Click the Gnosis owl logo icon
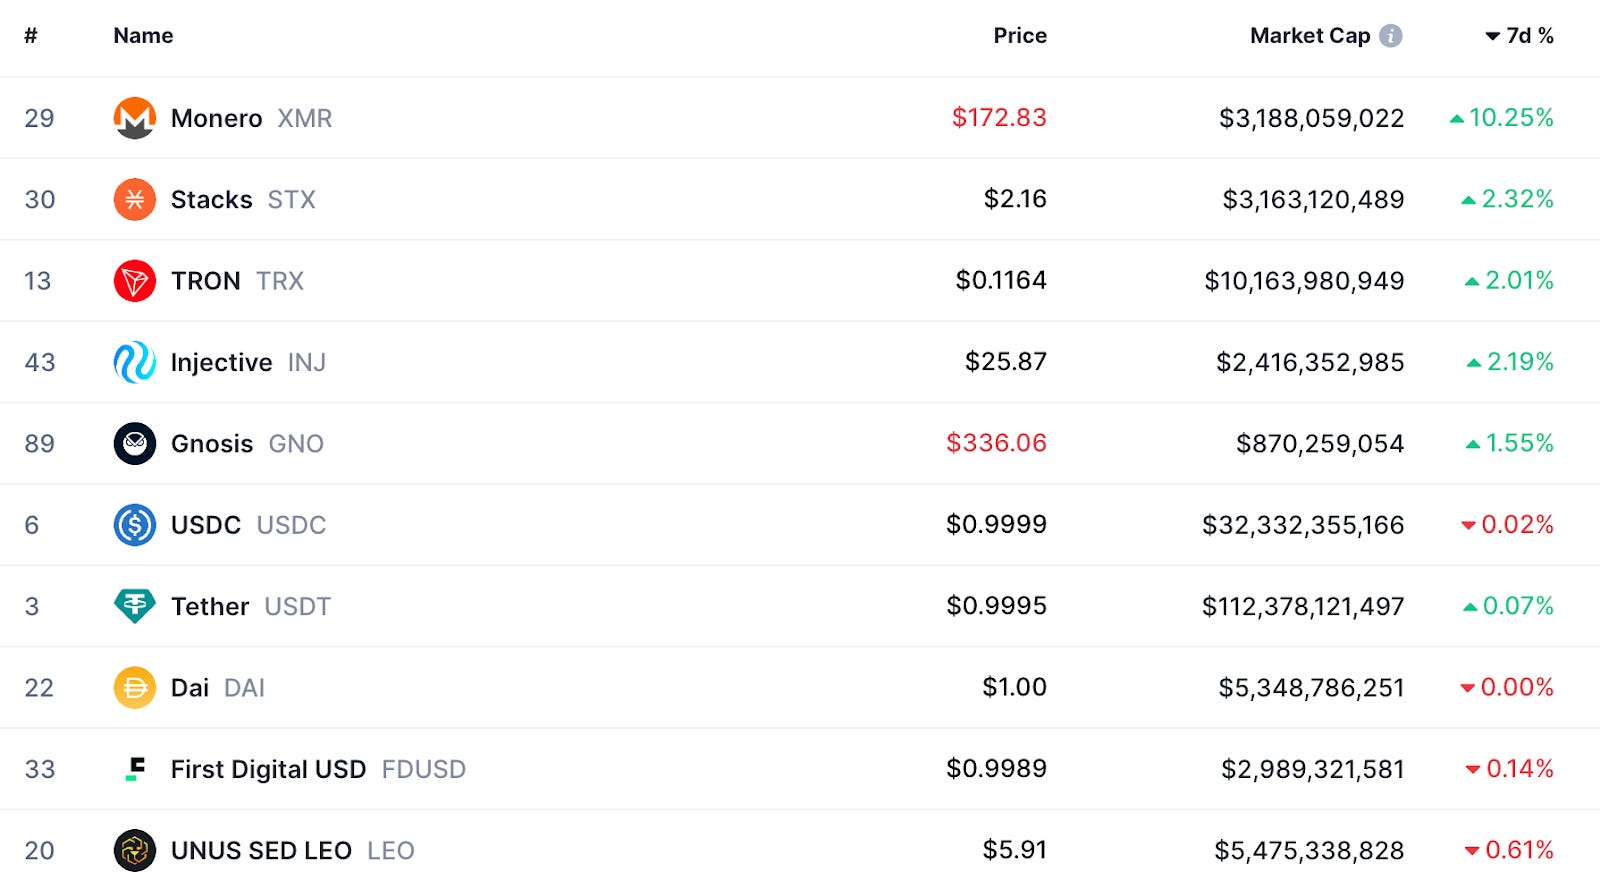This screenshot has height=880, width=1600. (x=134, y=443)
